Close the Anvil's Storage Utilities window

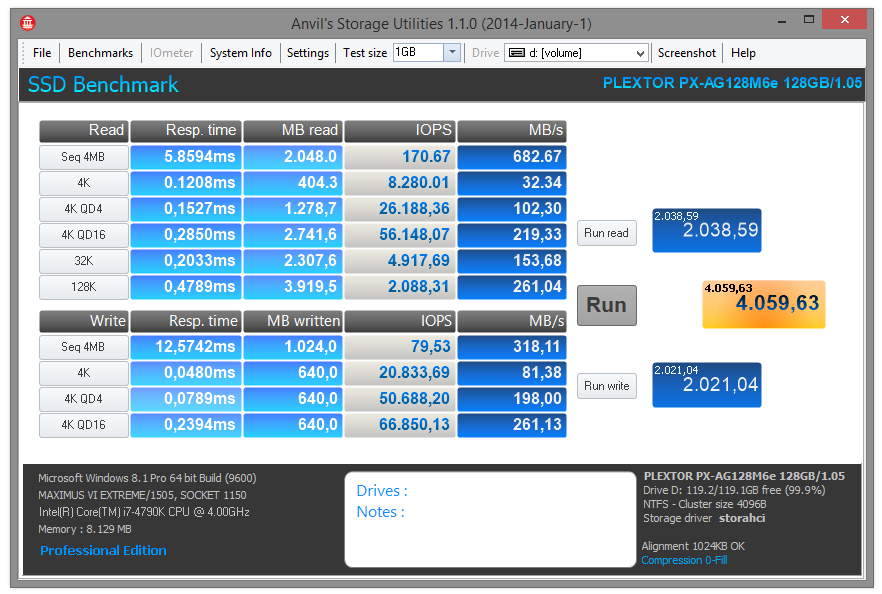844,20
